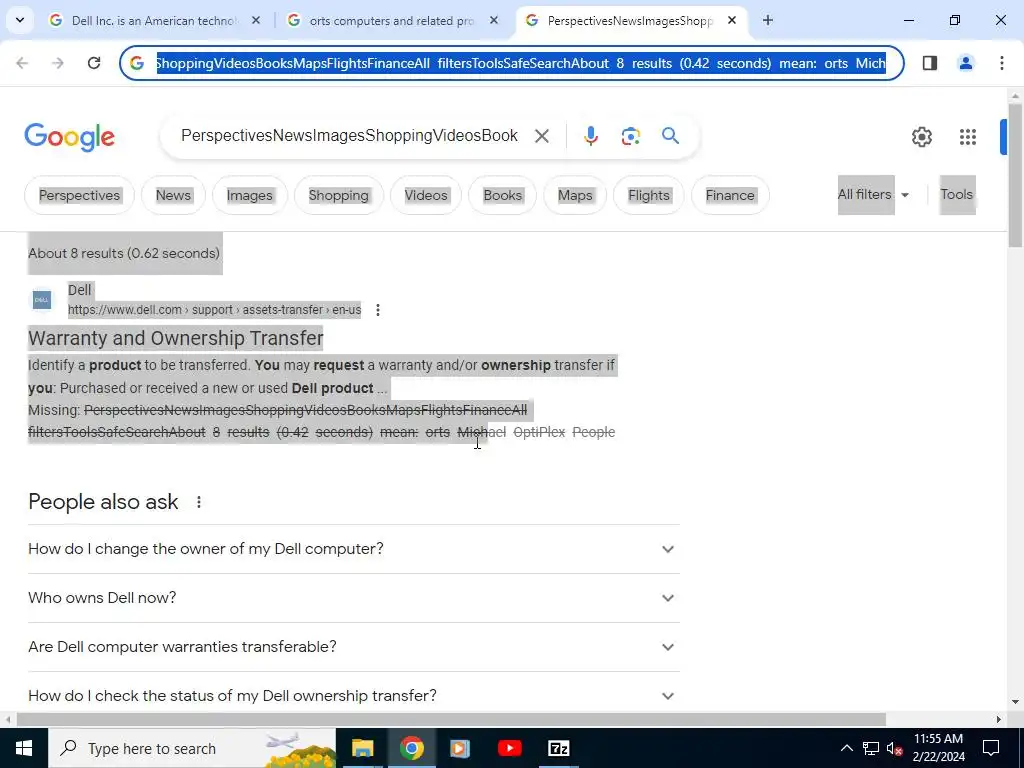Screen dimensions: 1024x768
Task: Open 7-Zip from the taskbar
Action: 558,748
